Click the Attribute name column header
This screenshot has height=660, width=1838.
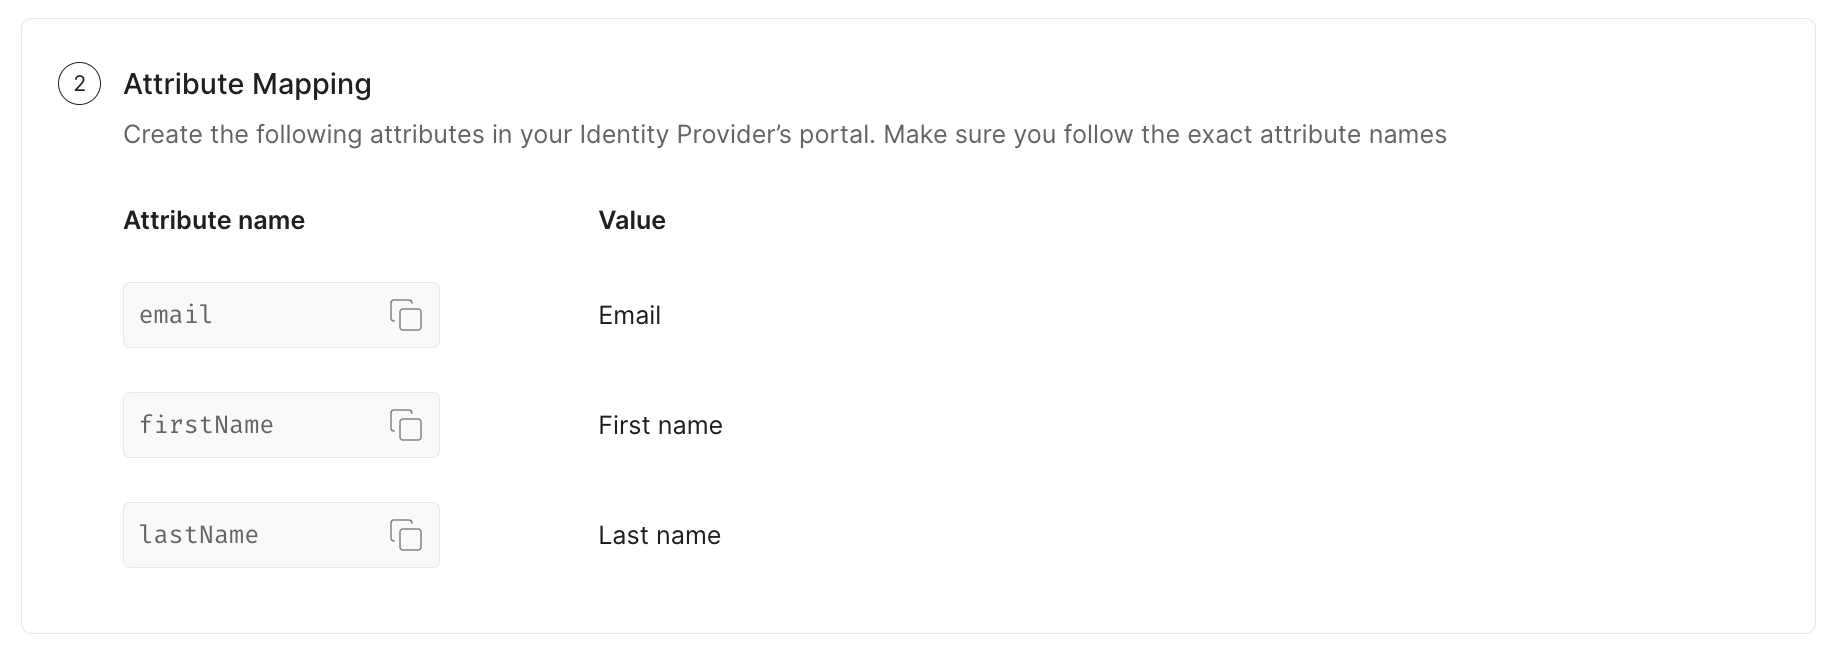(x=214, y=220)
